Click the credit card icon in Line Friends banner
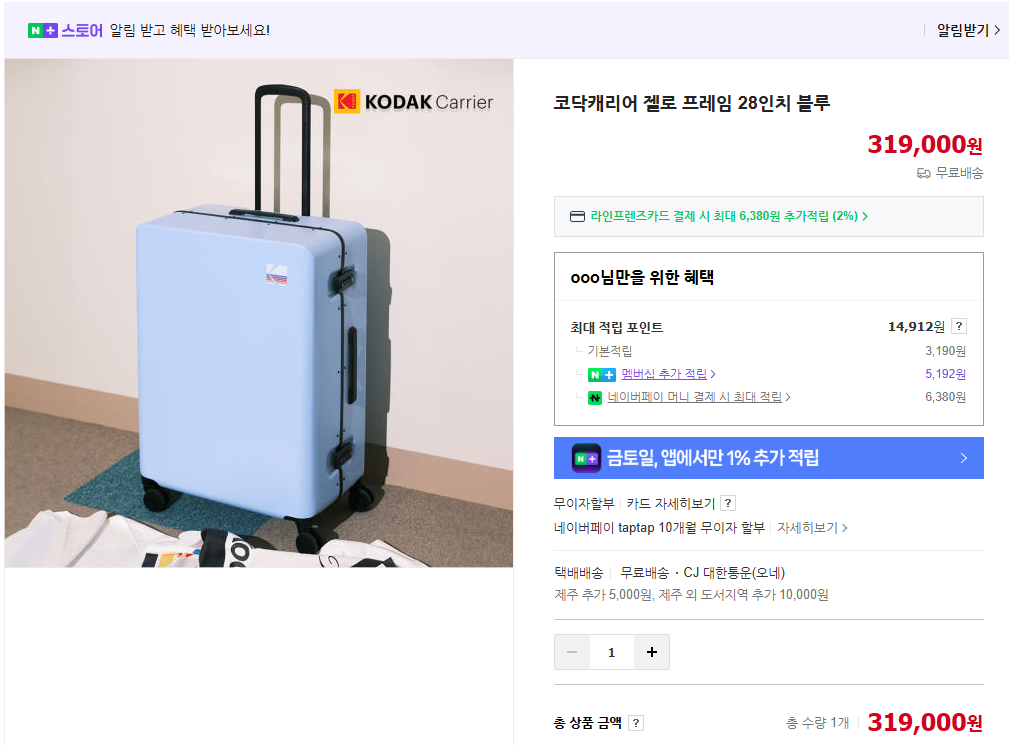The image size is (1009, 746). (x=577, y=216)
